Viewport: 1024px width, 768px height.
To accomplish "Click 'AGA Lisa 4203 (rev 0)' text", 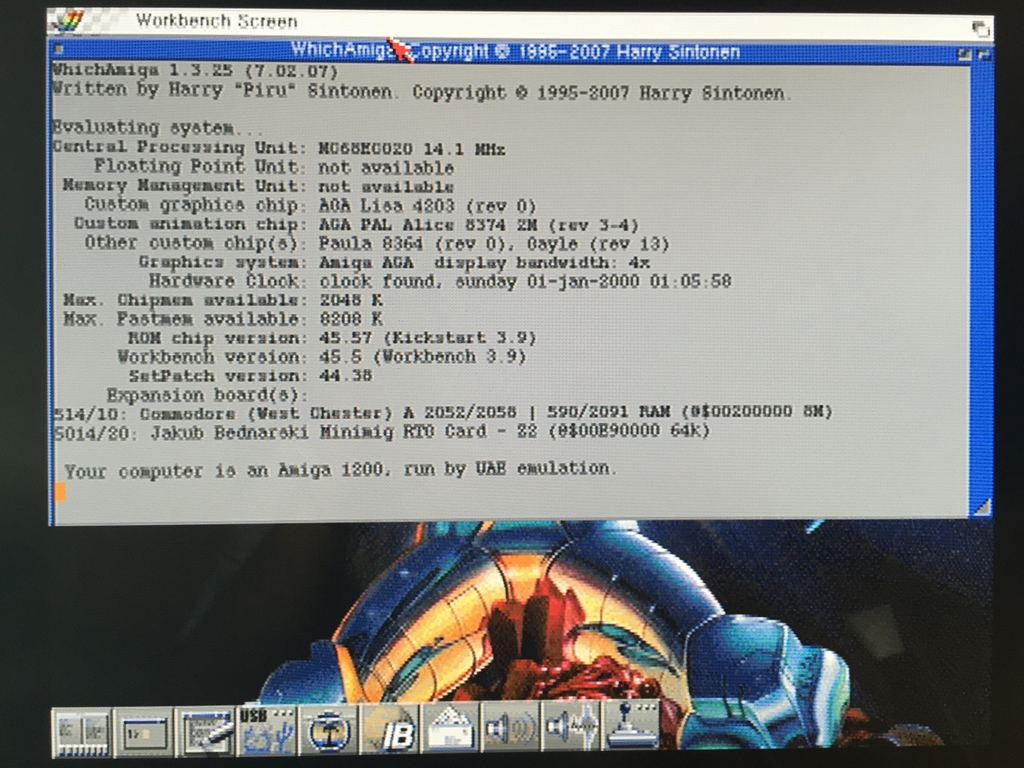I will click(x=427, y=206).
